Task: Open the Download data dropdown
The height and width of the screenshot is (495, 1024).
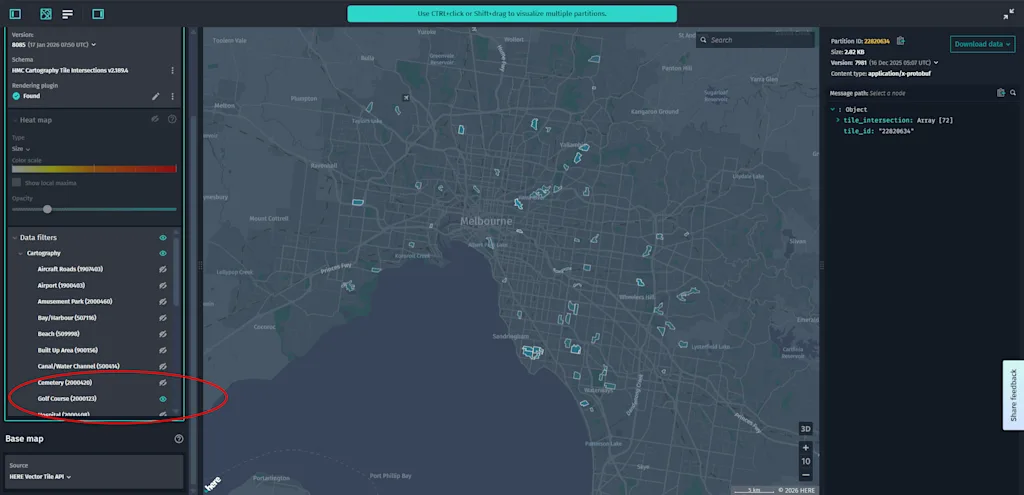Action: (x=982, y=44)
